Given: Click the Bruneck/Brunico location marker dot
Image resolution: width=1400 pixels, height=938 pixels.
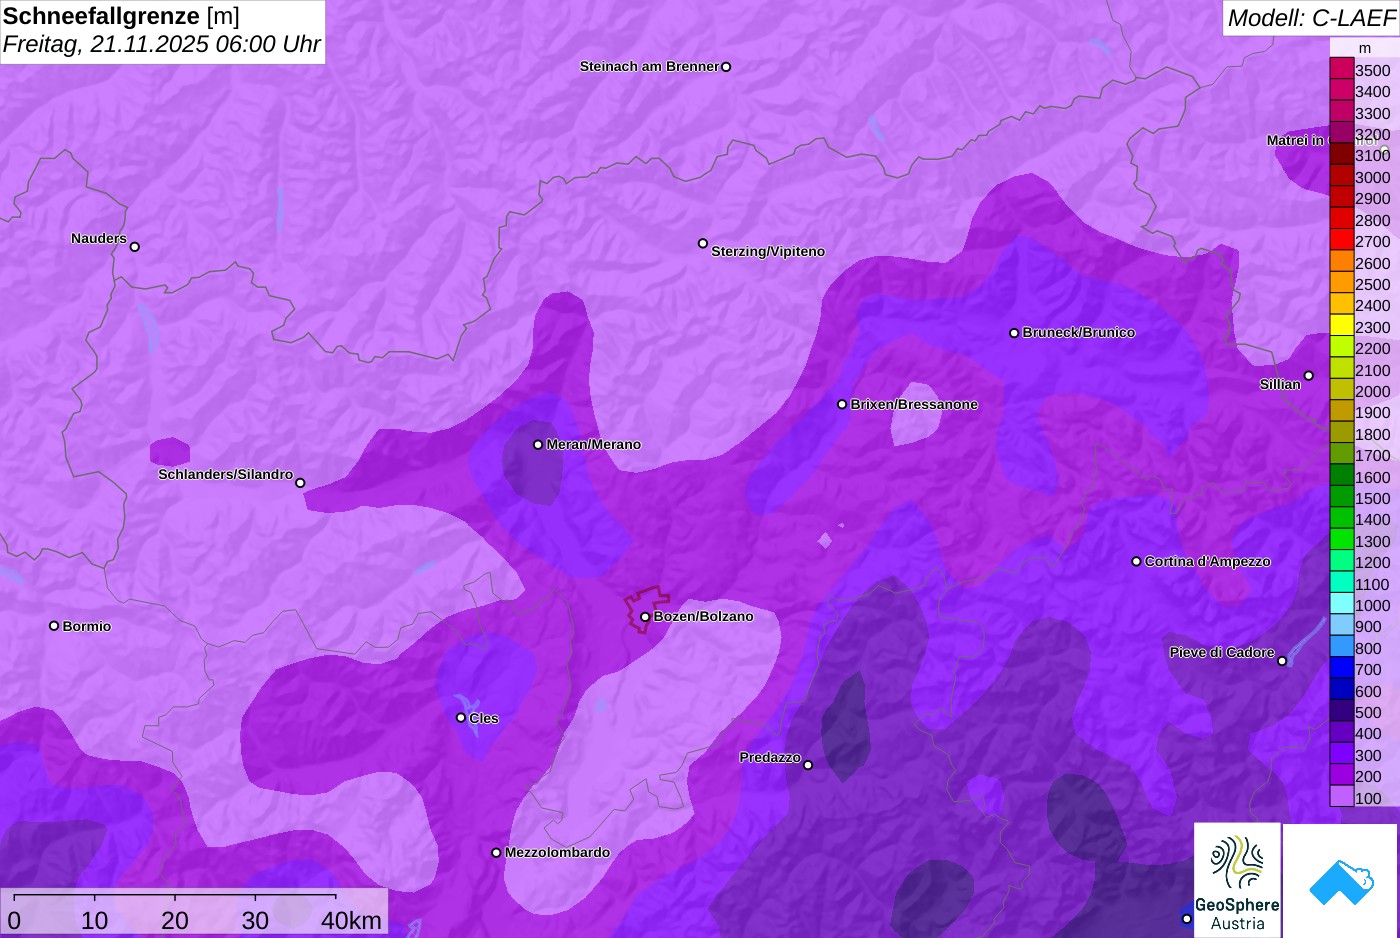Looking at the screenshot, I should click(x=1014, y=333).
